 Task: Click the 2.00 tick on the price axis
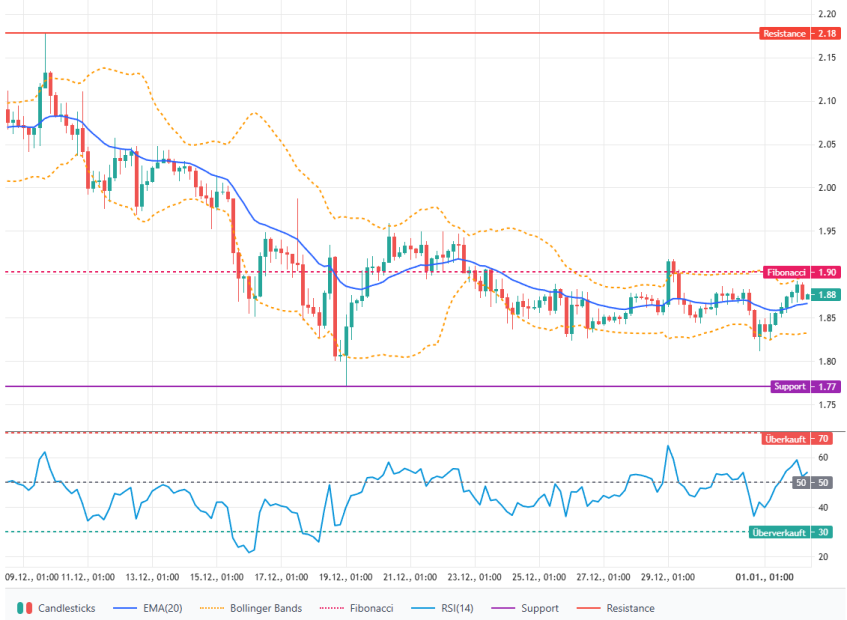(x=827, y=188)
